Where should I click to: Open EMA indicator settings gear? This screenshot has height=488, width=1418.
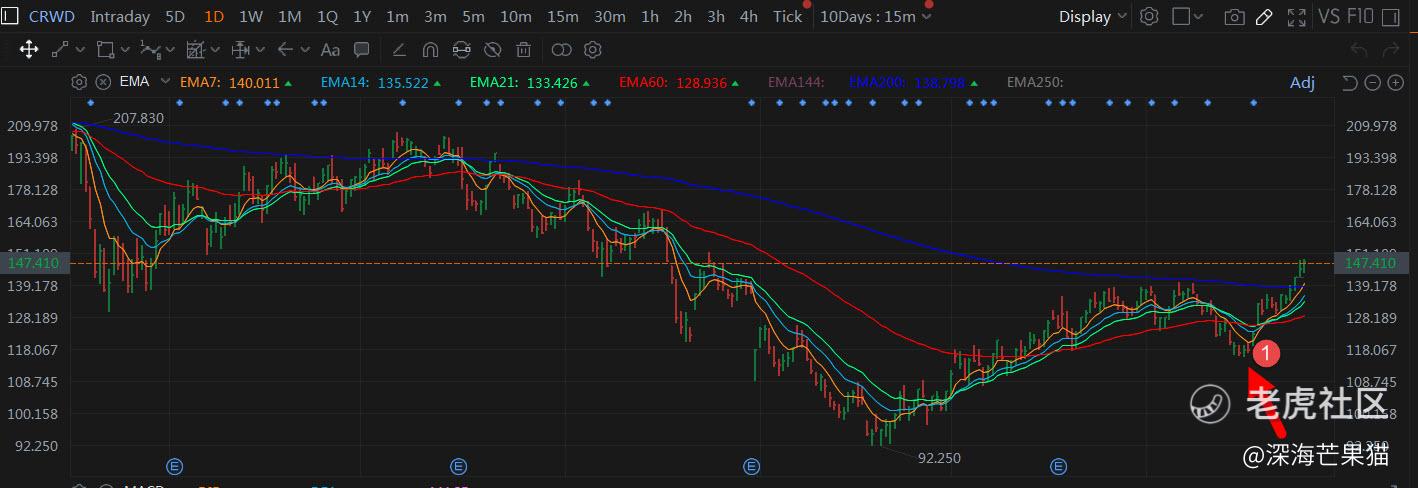pyautogui.click(x=80, y=82)
